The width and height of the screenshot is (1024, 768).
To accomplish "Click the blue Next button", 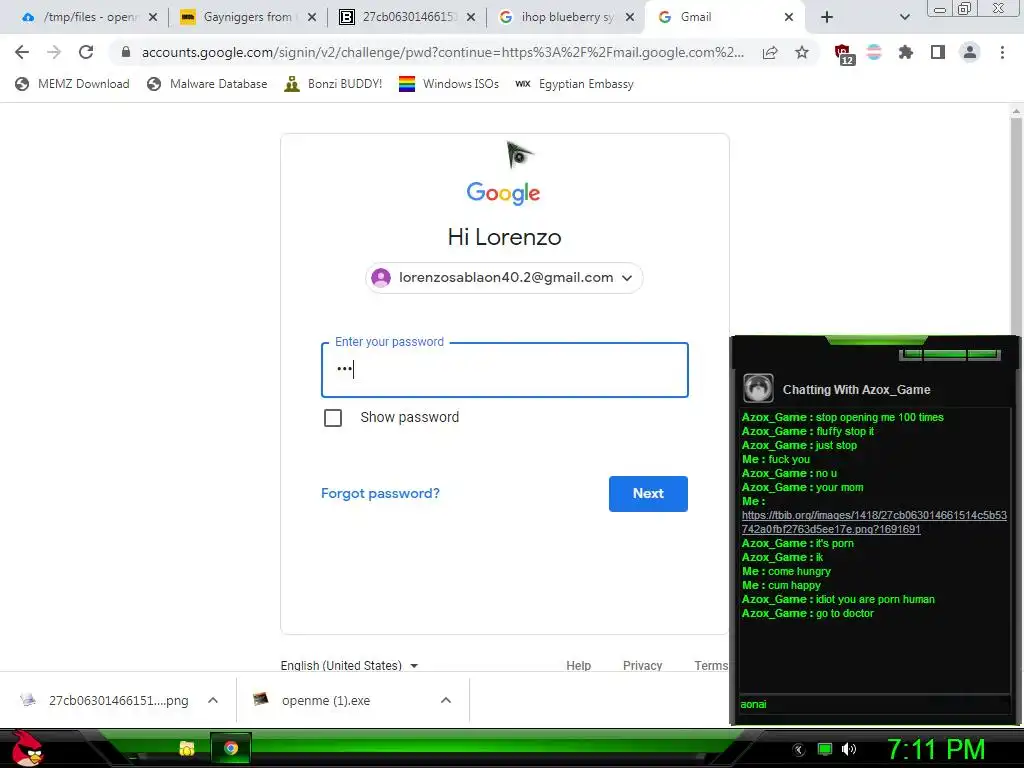I will [648, 494].
